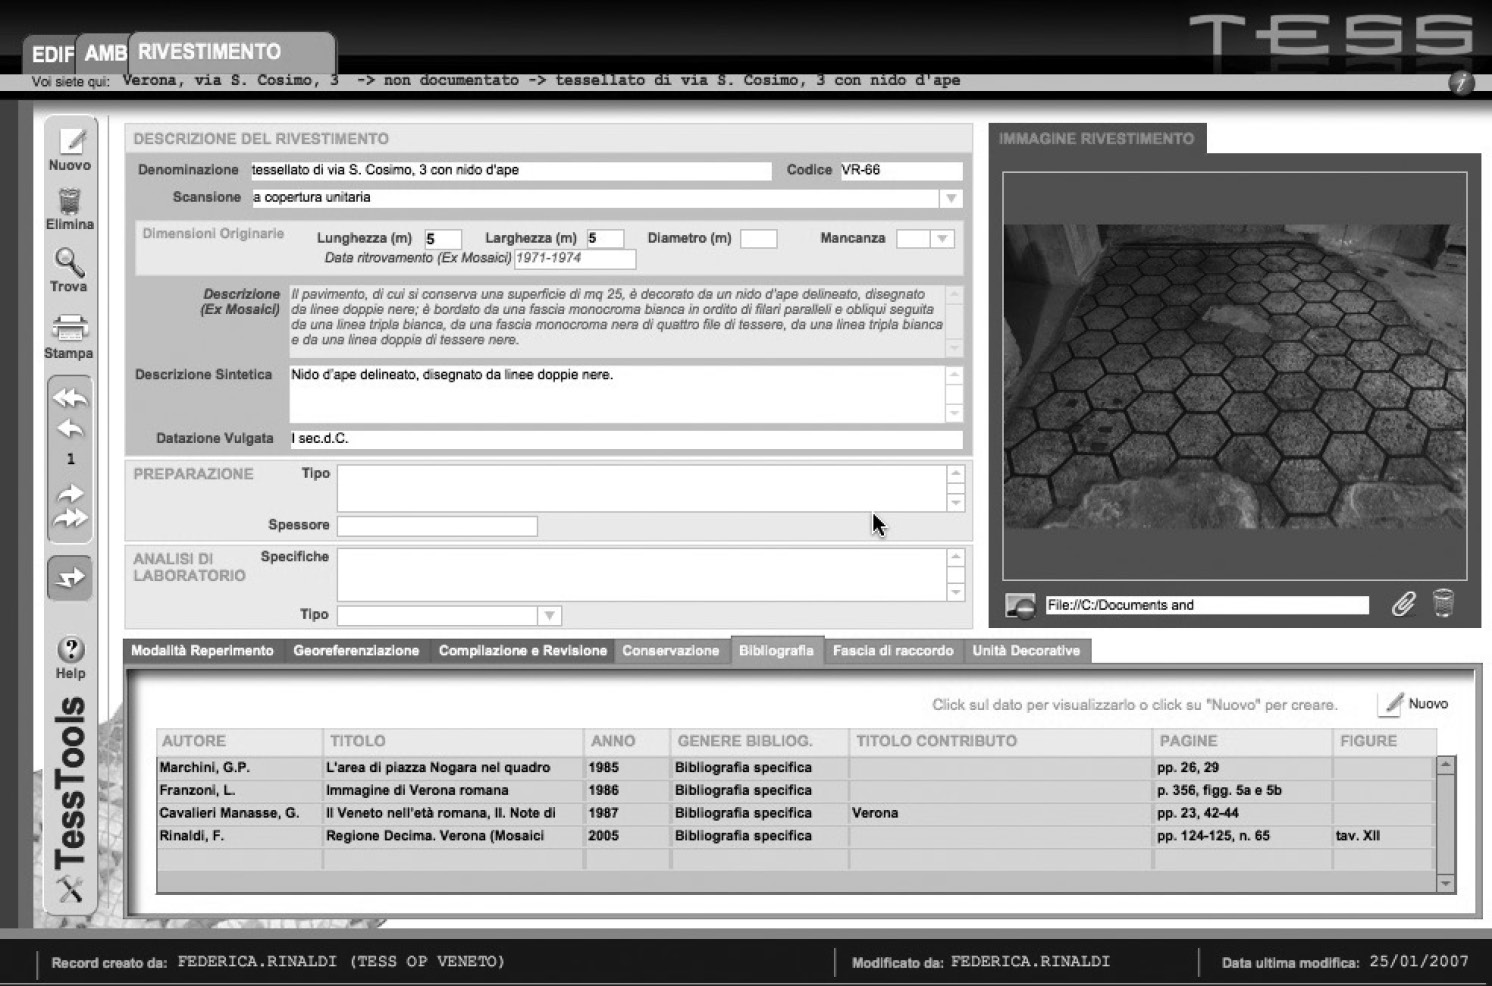
Task: Click the Denominazione input field
Action: 510,171
